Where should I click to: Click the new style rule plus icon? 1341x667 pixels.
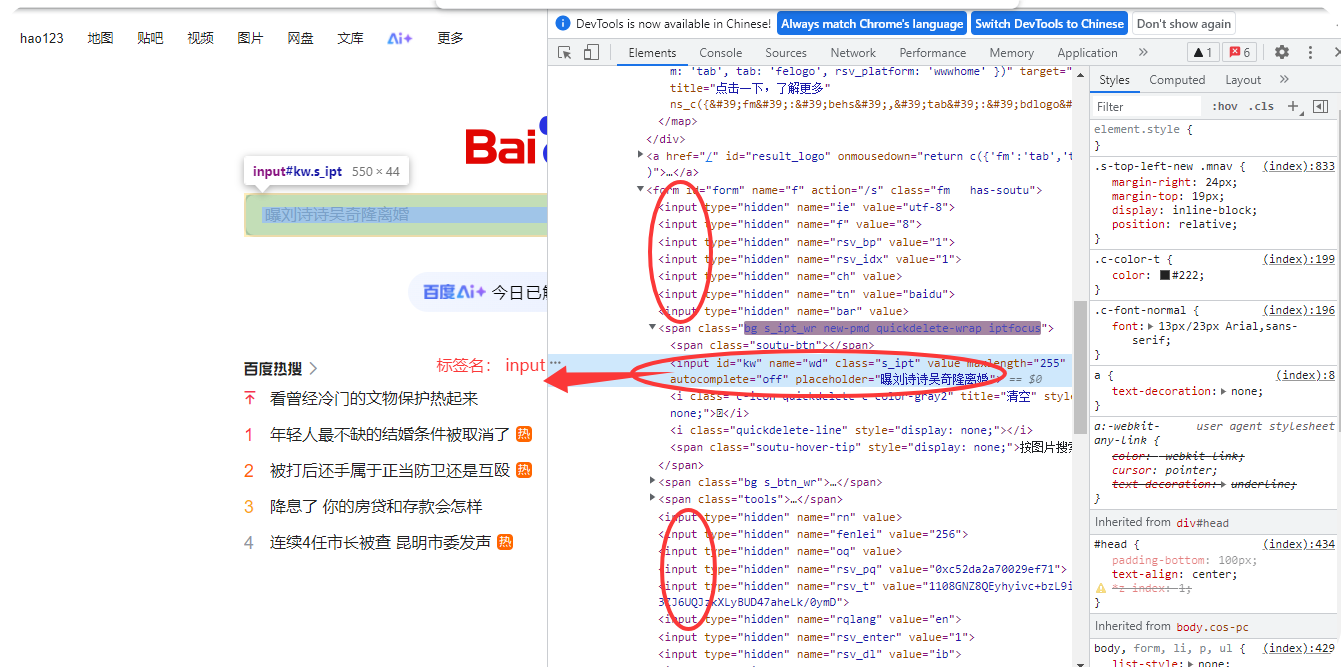click(1293, 106)
